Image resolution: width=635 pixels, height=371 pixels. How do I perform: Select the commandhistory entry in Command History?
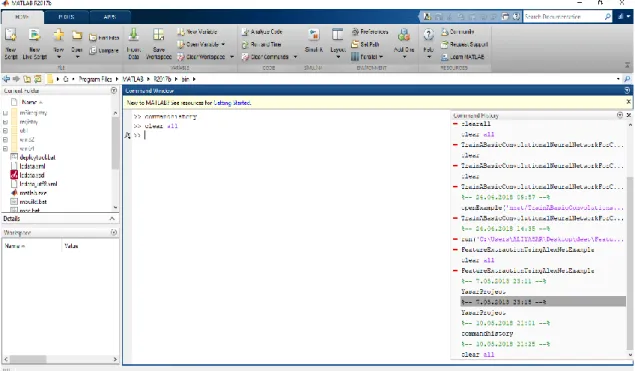pyautogui.click(x=487, y=334)
